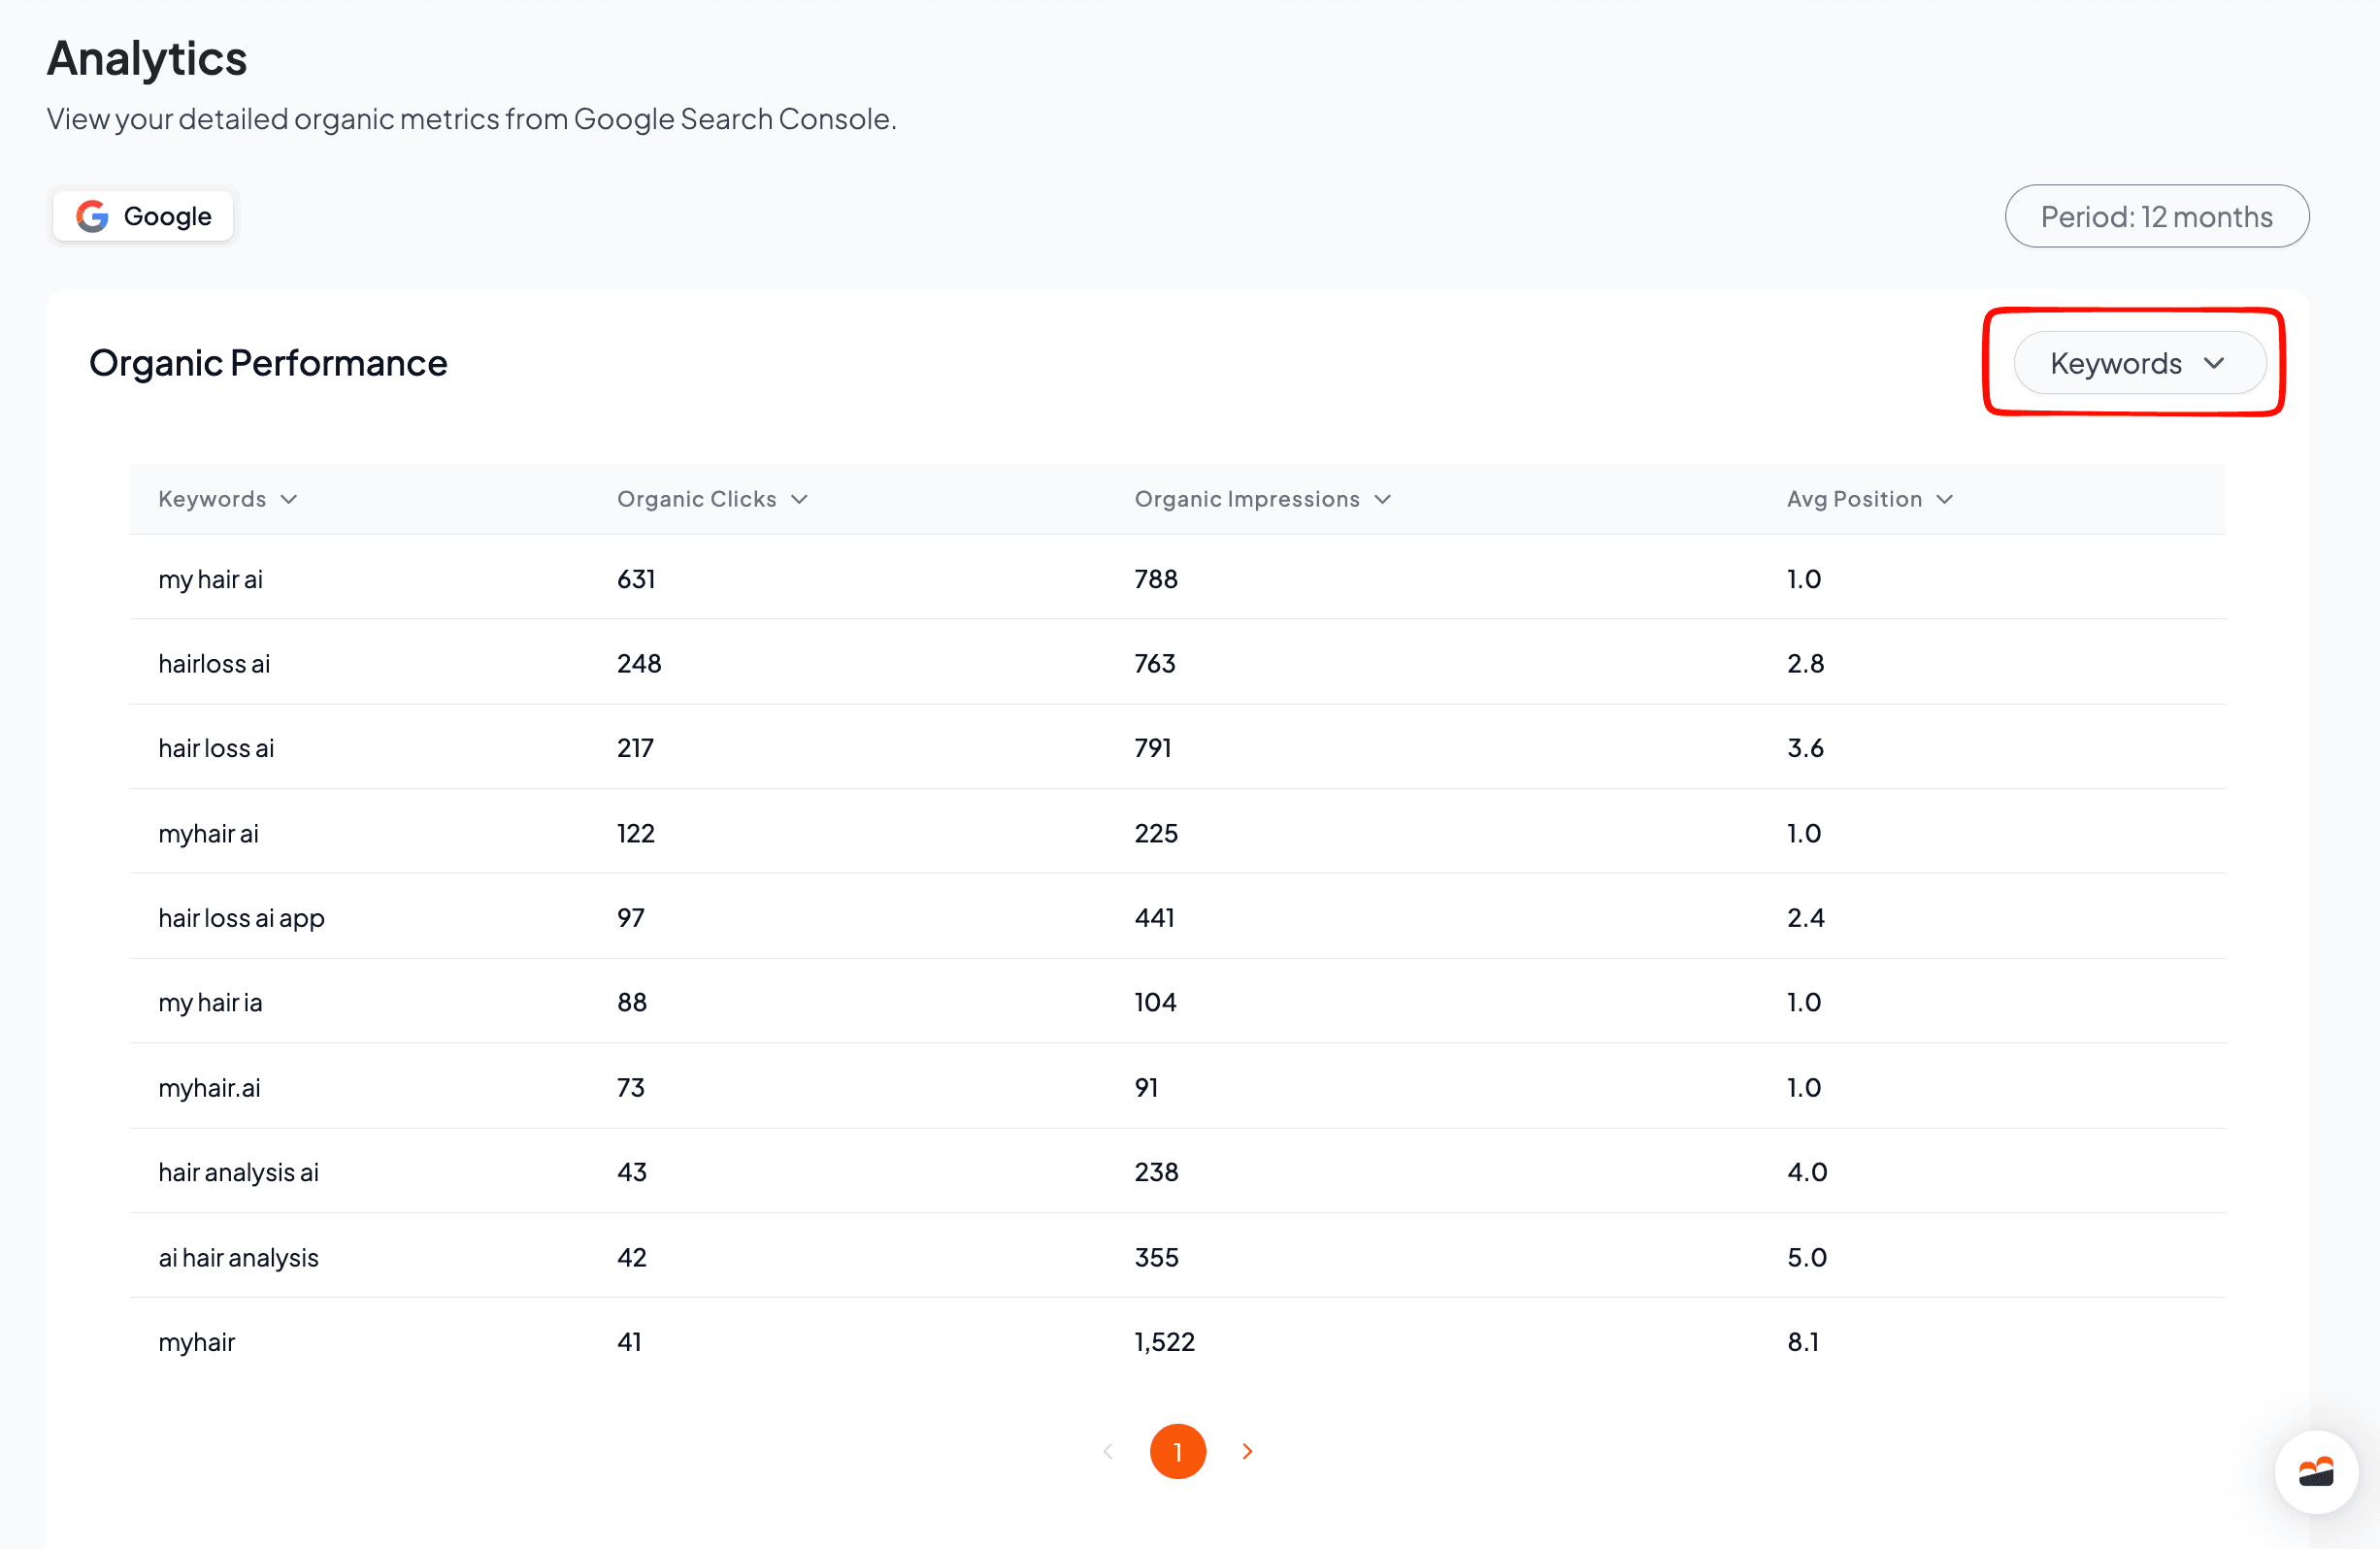Click the 'myhair' keyword row

pyautogui.click(x=1177, y=1341)
